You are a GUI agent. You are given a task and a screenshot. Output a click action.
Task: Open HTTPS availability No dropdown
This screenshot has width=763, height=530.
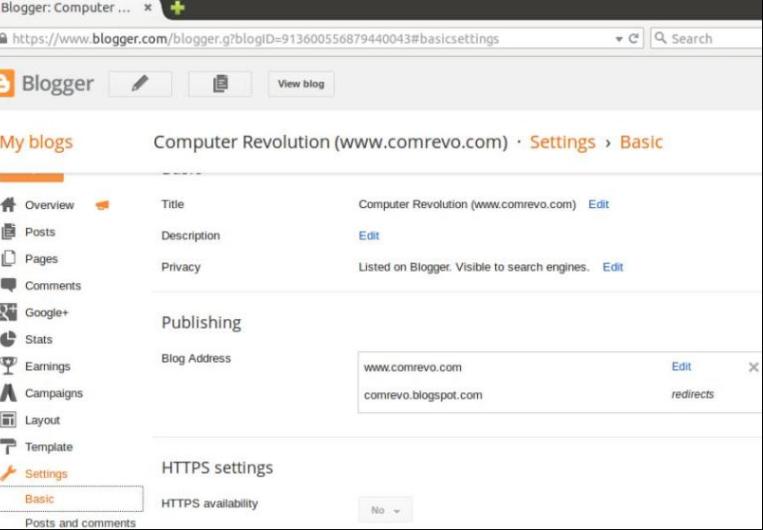(385, 510)
